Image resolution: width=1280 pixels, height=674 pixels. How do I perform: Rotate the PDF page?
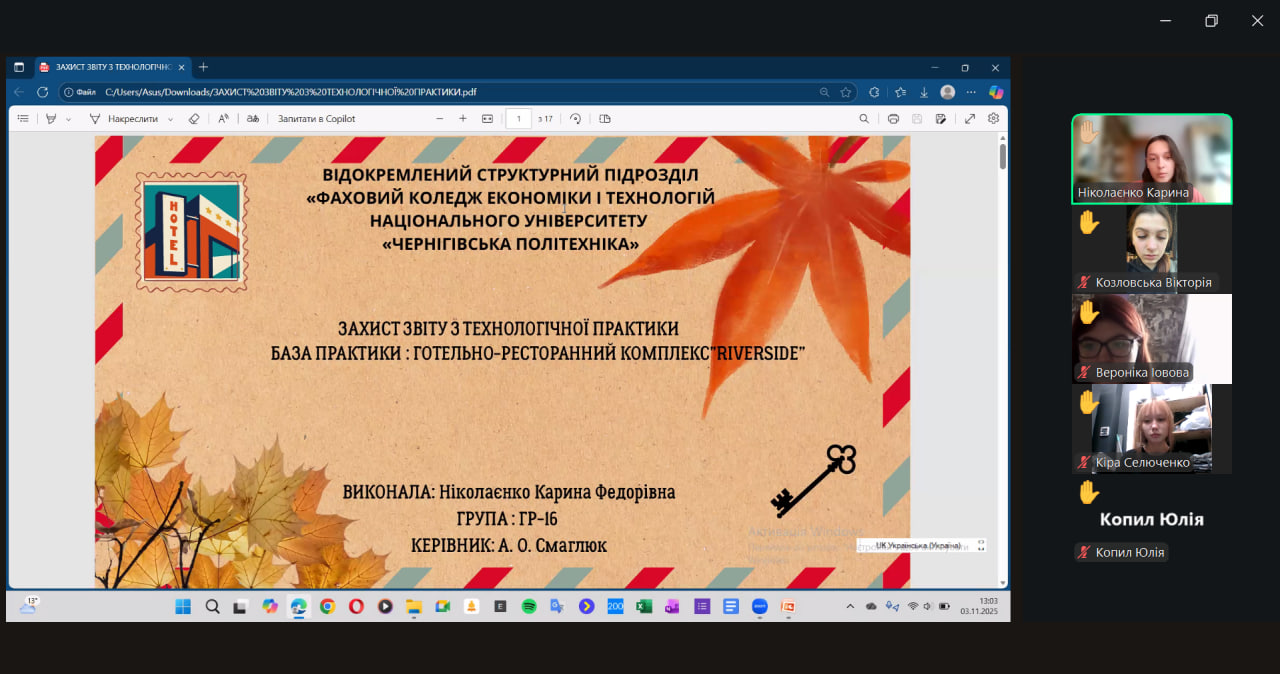pos(575,119)
